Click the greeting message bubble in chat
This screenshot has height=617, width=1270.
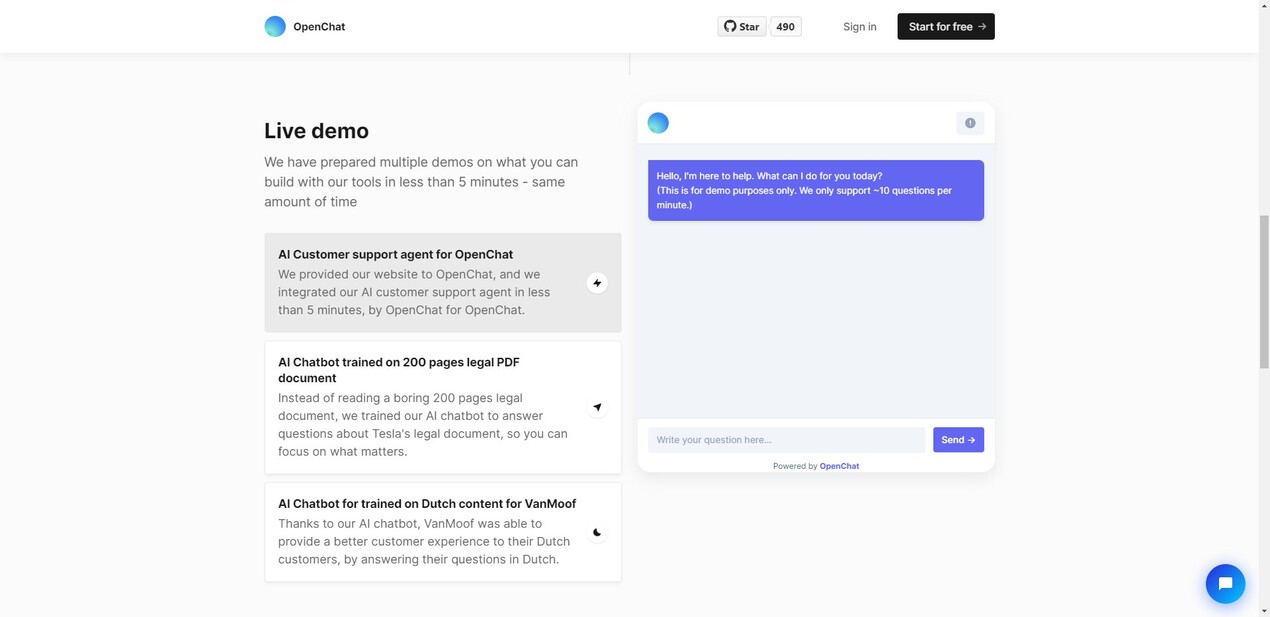(x=816, y=190)
